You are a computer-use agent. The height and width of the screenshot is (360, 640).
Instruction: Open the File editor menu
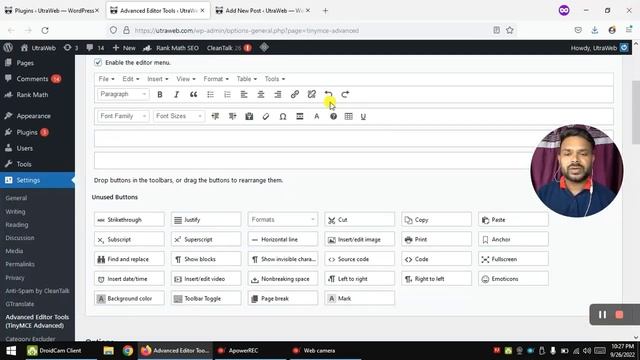tap(106, 79)
